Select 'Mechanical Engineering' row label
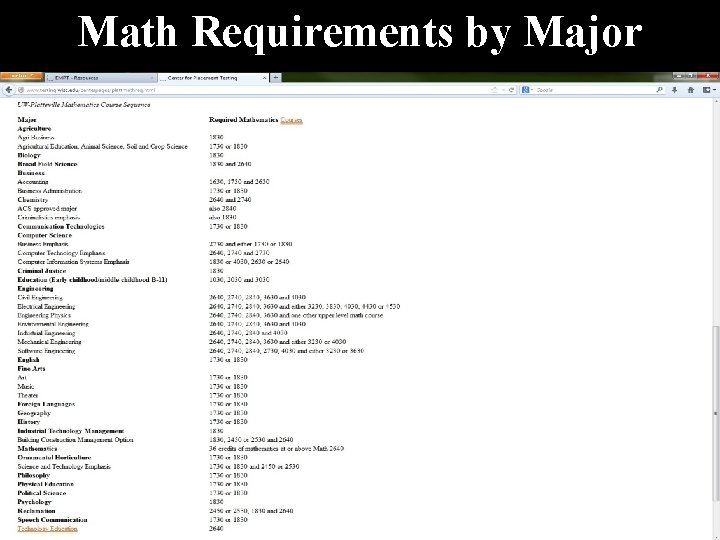 point(49,342)
